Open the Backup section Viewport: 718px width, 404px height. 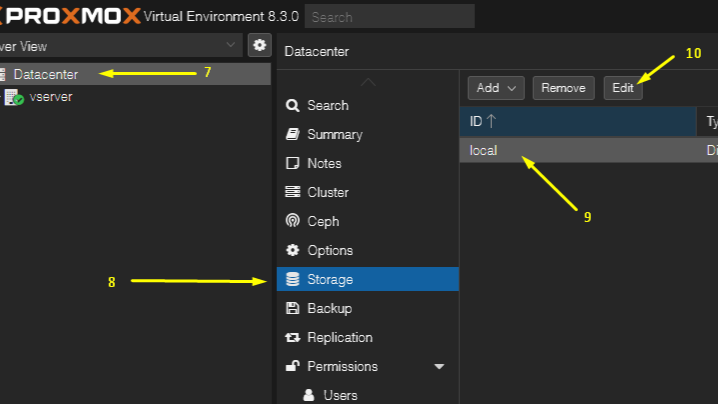[368, 308]
